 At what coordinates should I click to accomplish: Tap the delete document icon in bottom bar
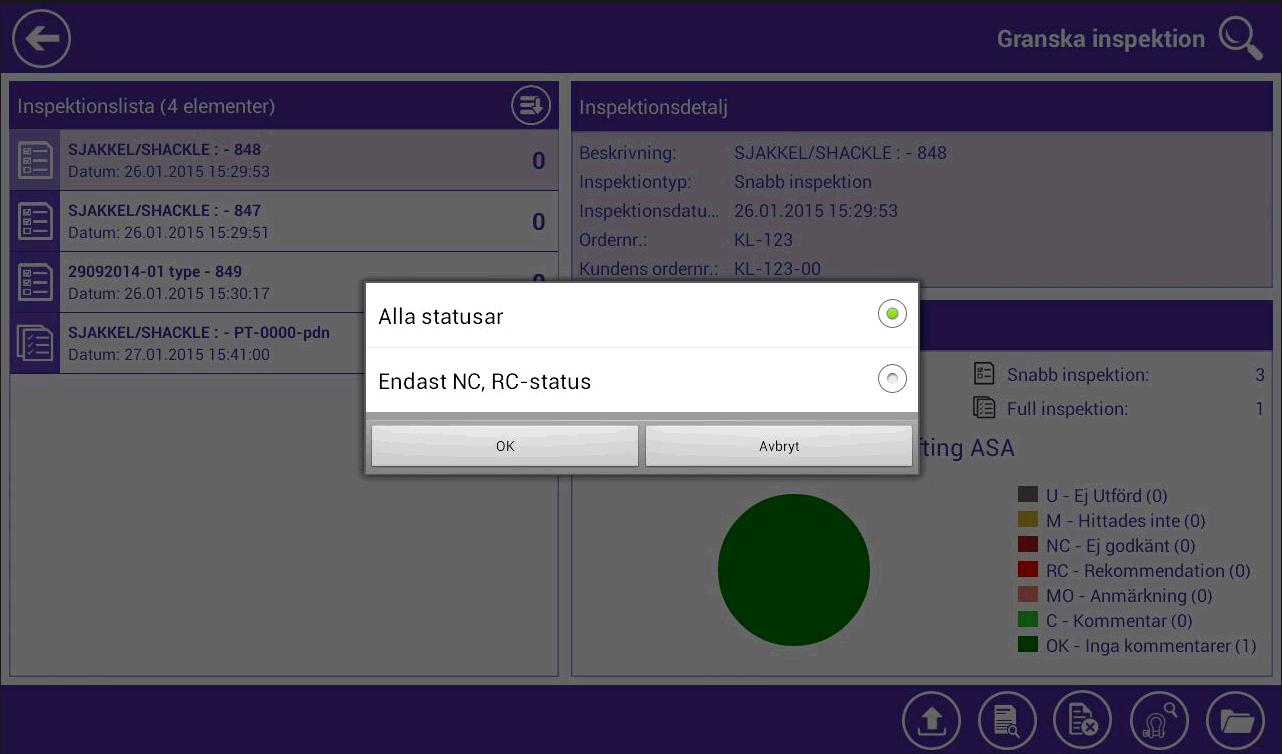pos(1083,720)
